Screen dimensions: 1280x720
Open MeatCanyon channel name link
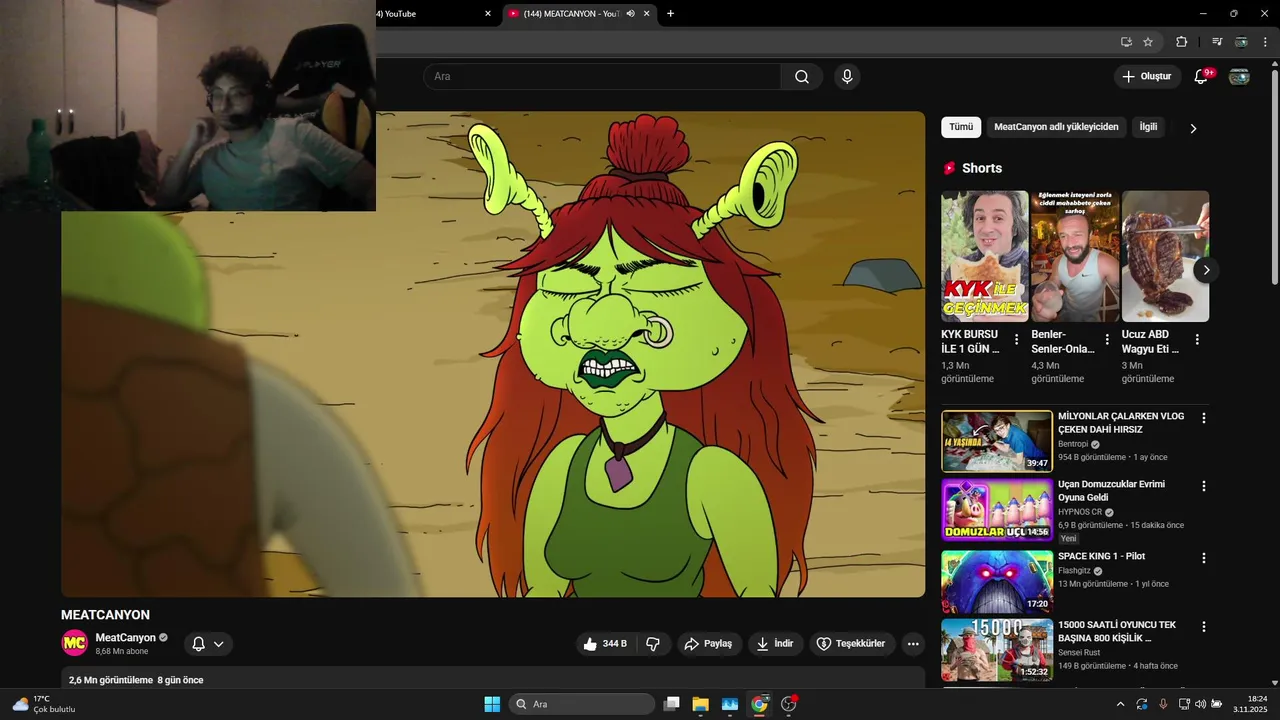pos(126,638)
